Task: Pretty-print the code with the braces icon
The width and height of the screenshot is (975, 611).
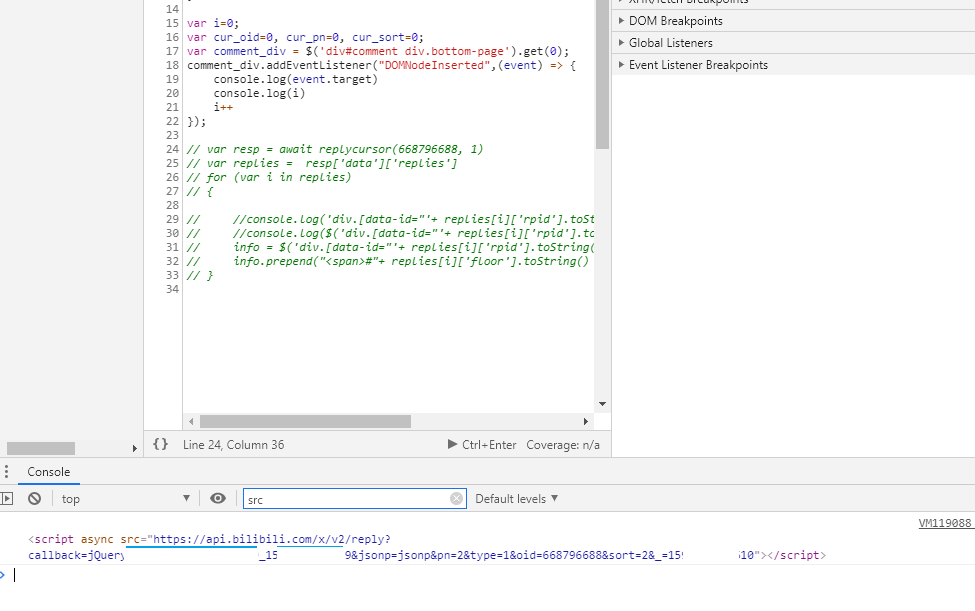Action: tap(160, 444)
